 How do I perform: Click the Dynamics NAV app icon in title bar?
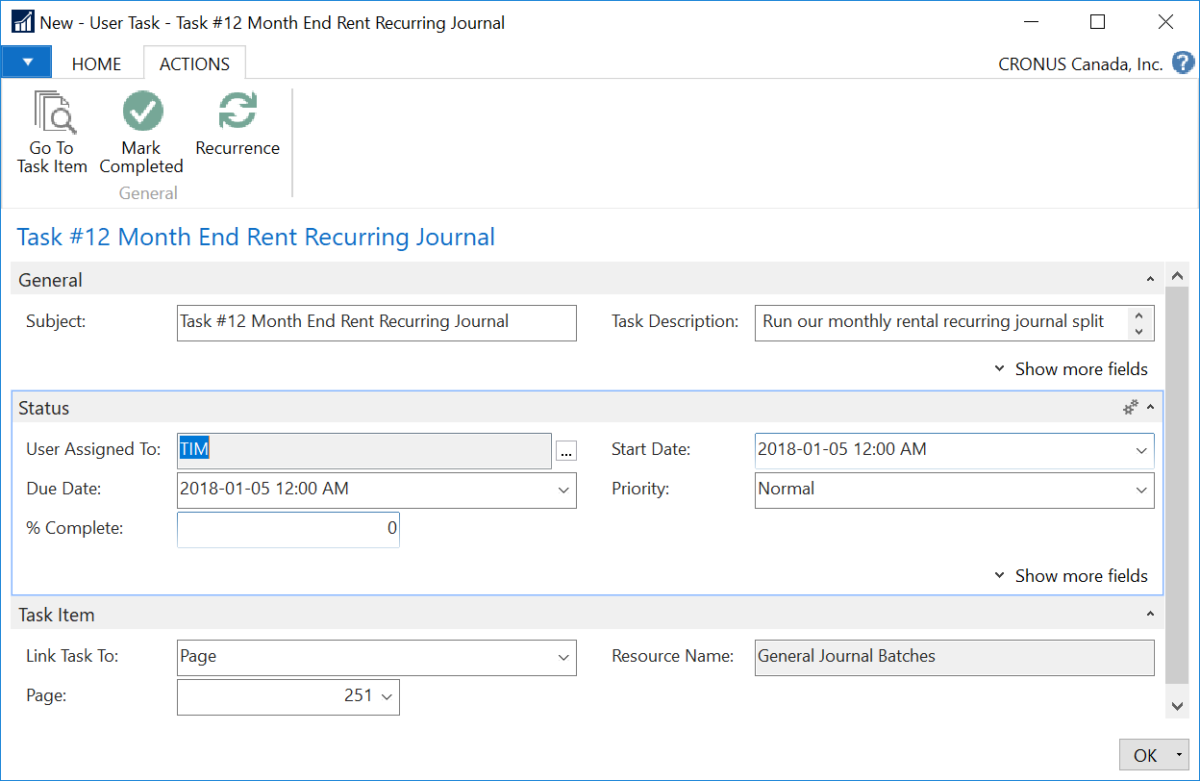click(x=23, y=22)
